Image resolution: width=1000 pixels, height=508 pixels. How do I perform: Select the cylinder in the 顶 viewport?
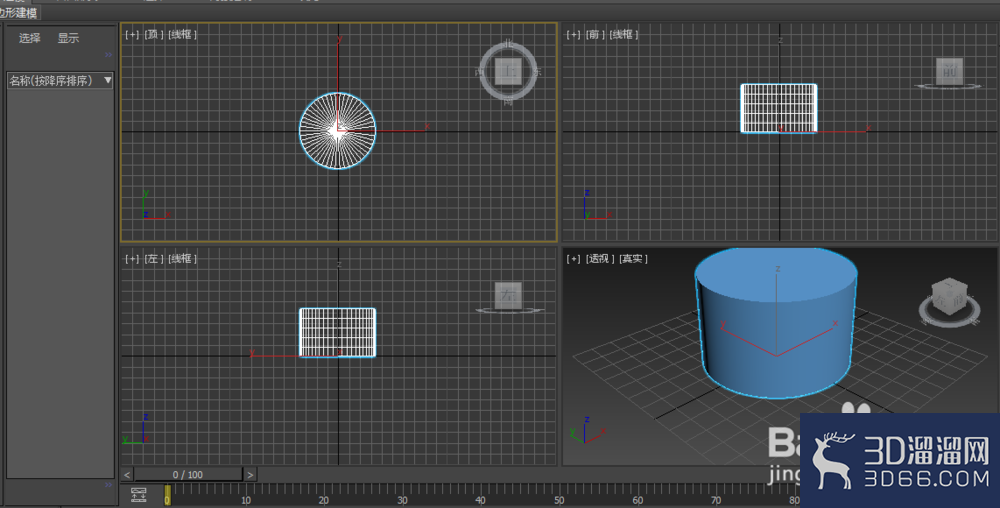[x=337, y=131]
